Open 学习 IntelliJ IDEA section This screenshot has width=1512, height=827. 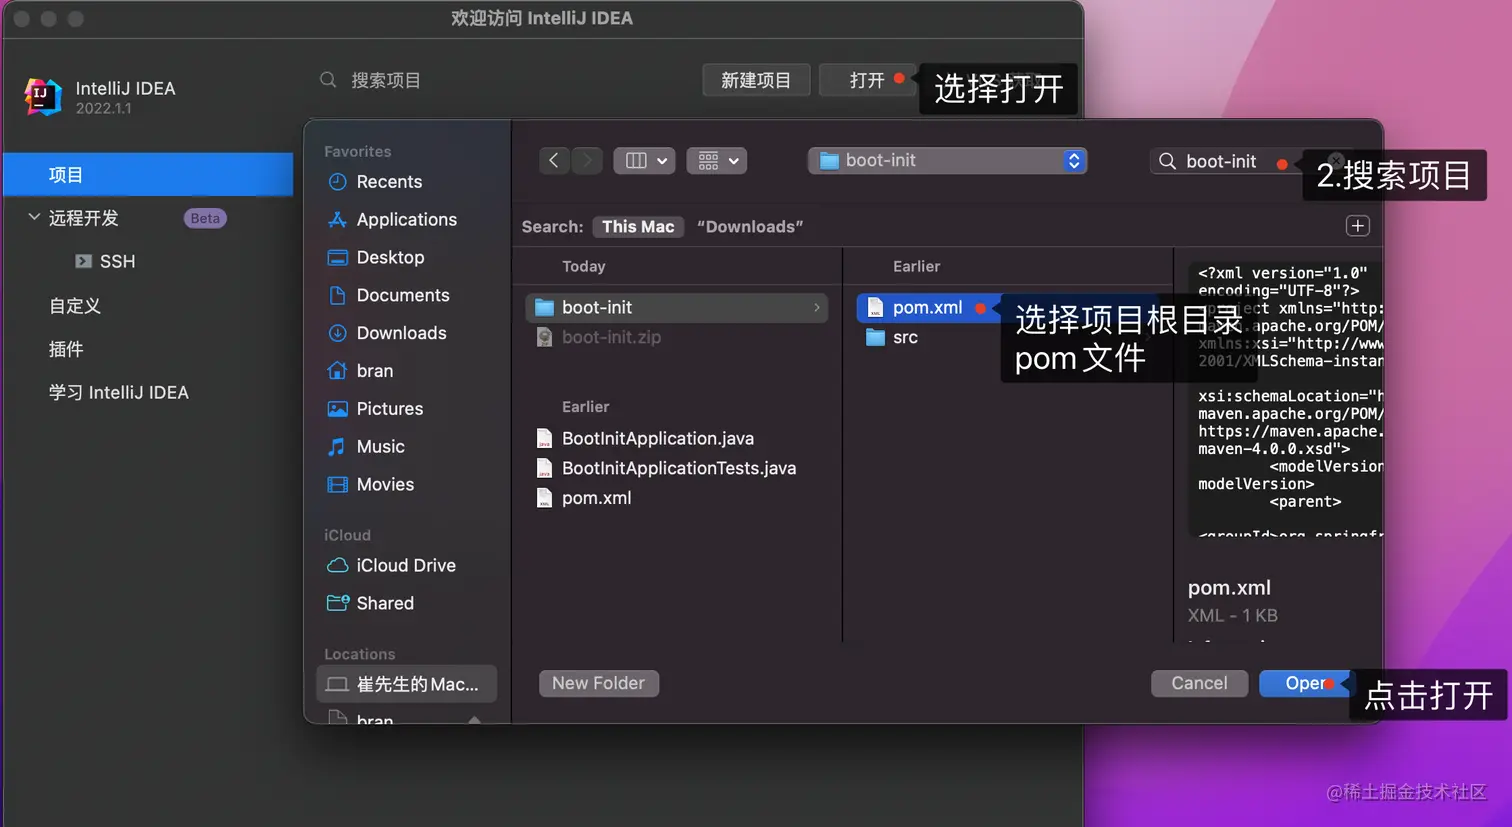(x=119, y=392)
